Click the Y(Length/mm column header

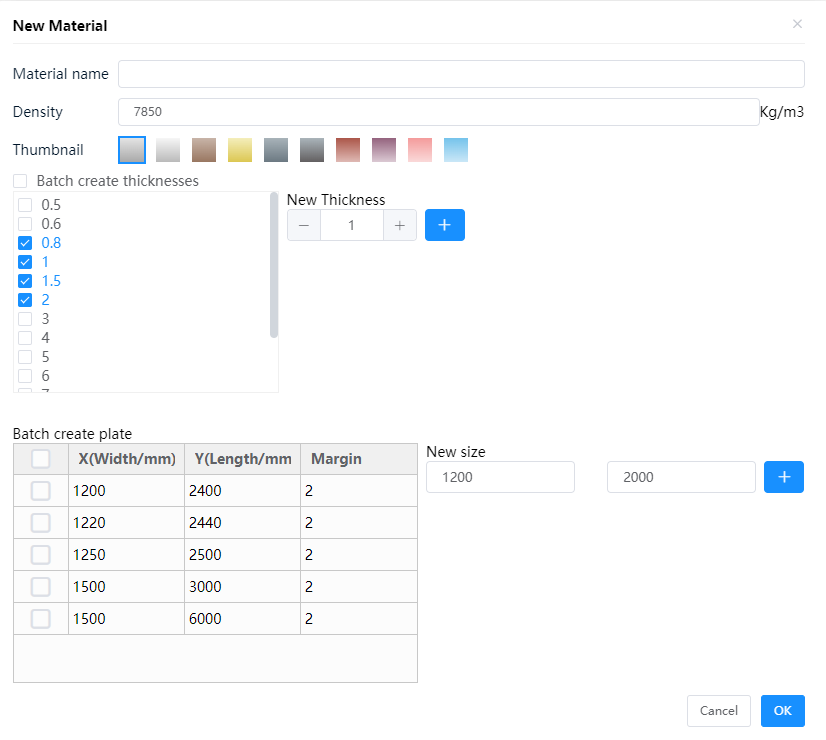(242, 459)
